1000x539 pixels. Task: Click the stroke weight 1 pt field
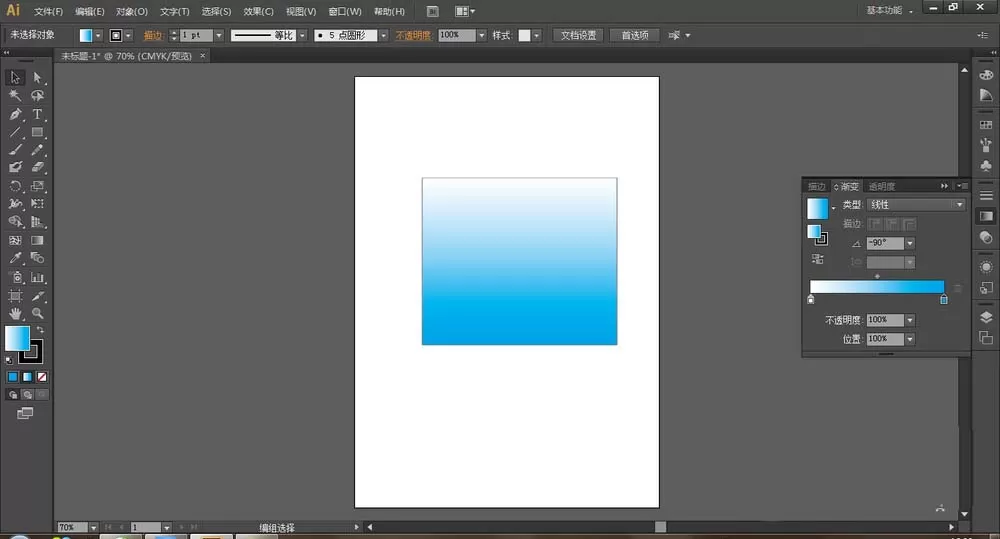click(x=196, y=35)
